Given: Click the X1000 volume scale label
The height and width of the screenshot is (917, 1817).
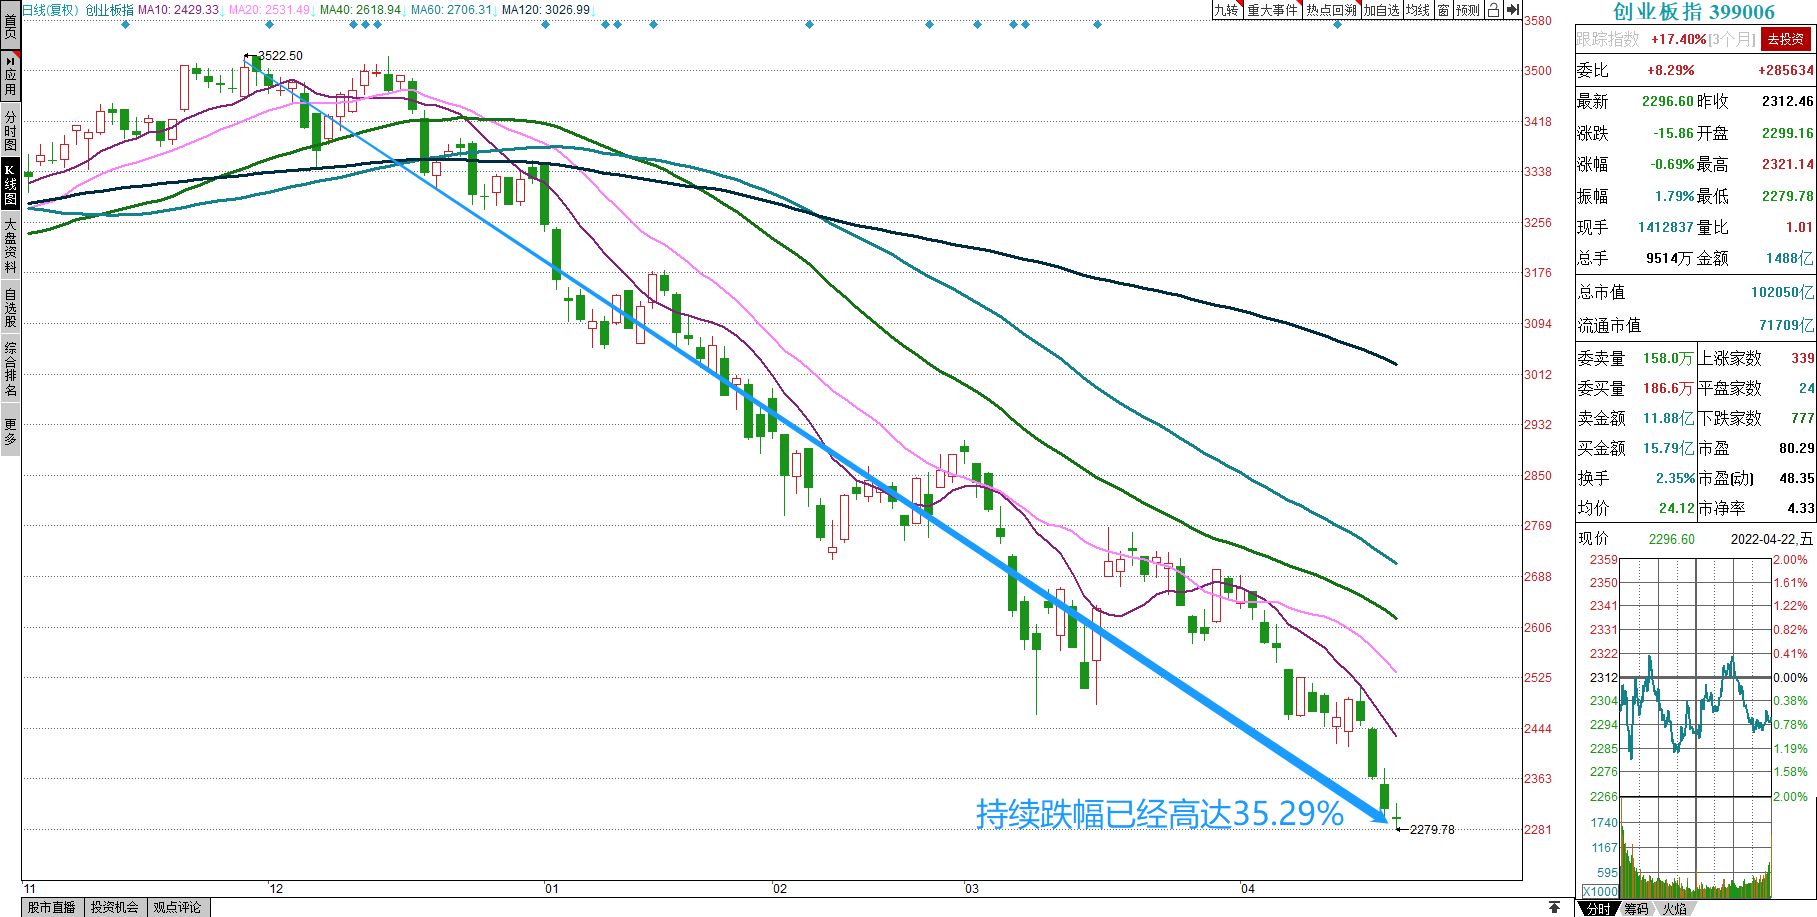Looking at the screenshot, I should (x=1600, y=891).
